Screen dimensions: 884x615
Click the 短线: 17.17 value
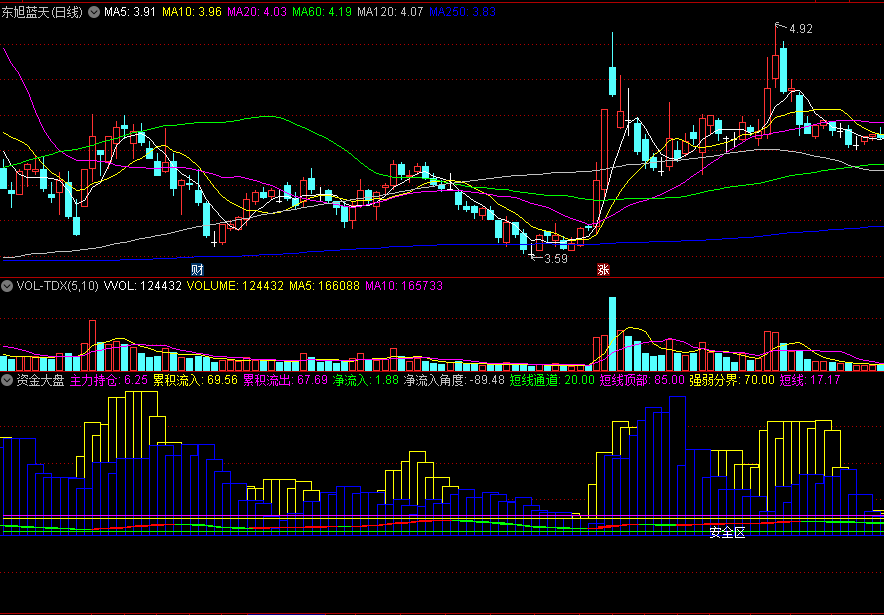(x=810, y=380)
